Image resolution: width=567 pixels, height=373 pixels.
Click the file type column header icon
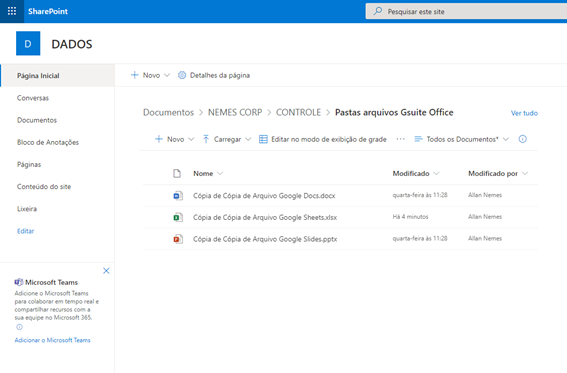[177, 173]
